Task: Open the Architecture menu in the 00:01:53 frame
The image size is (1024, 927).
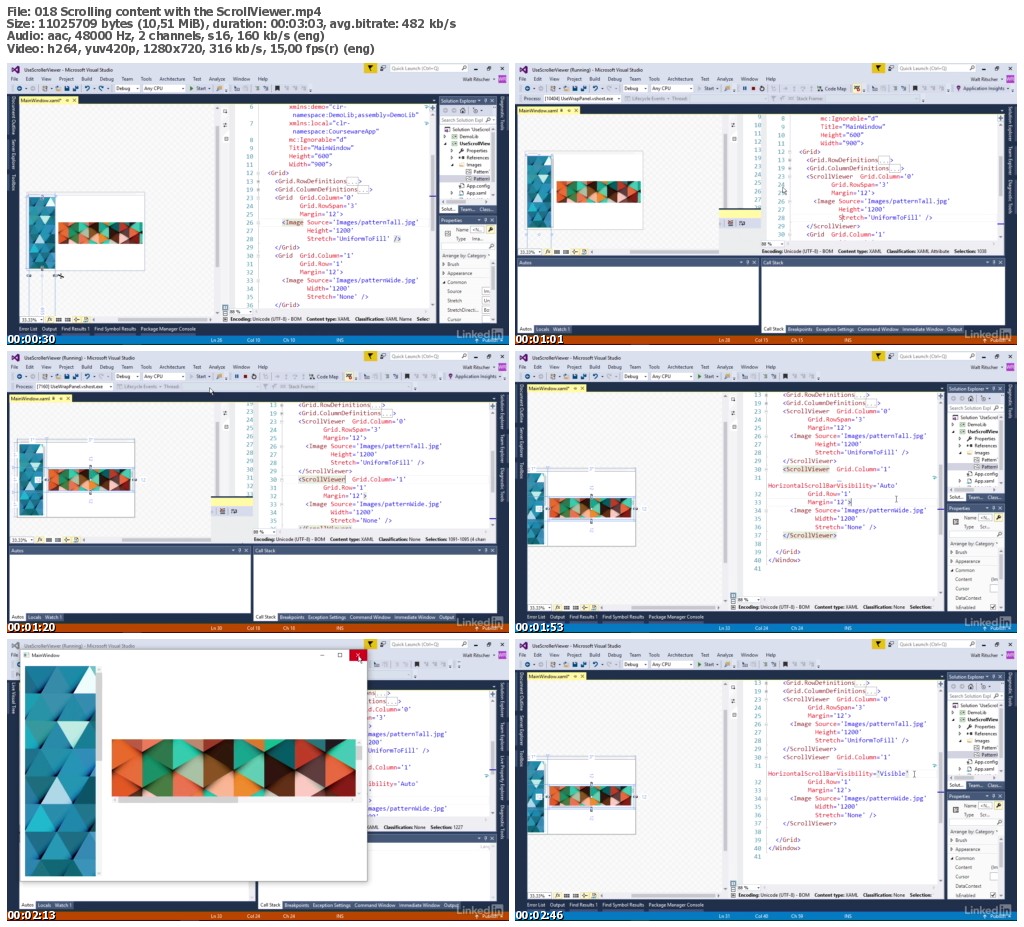Action: [x=680, y=366]
